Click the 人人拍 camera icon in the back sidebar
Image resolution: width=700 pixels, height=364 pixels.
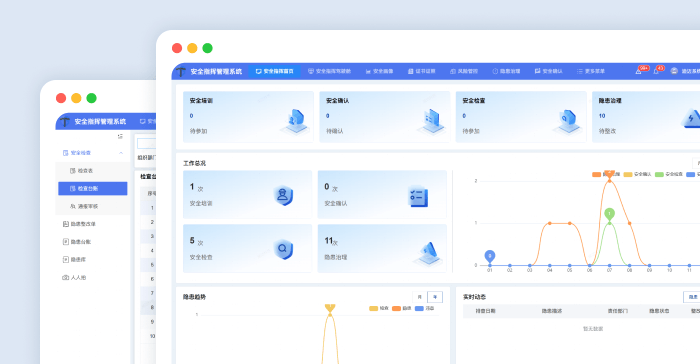coord(66,277)
